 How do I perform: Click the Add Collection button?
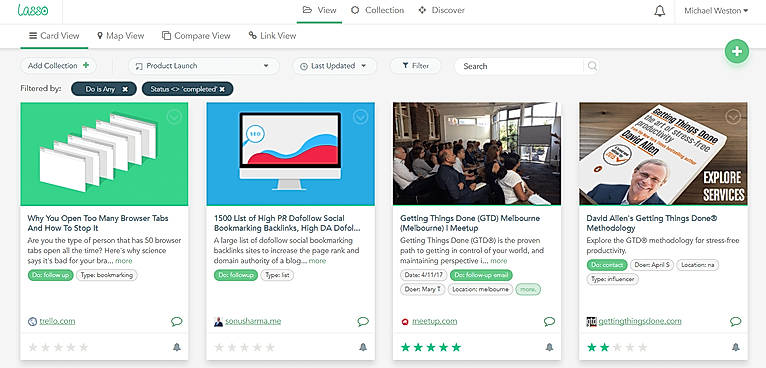[x=58, y=65]
